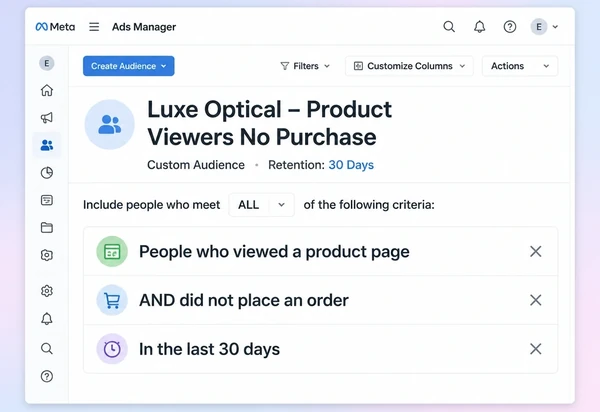Remove 'In the last 30 days' criterion
The width and height of the screenshot is (600, 412).
click(536, 349)
